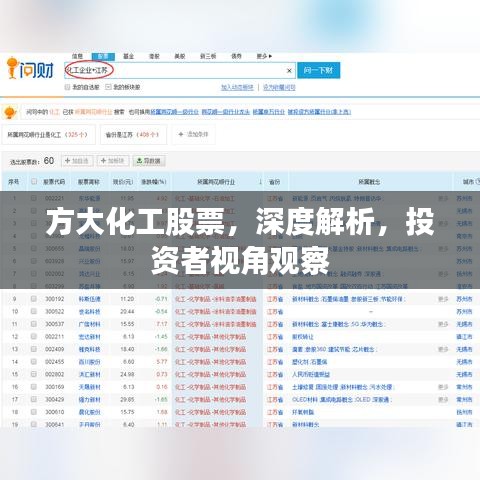Click the 所属同花顺一级行业 suggestion link

[x=174, y=112]
